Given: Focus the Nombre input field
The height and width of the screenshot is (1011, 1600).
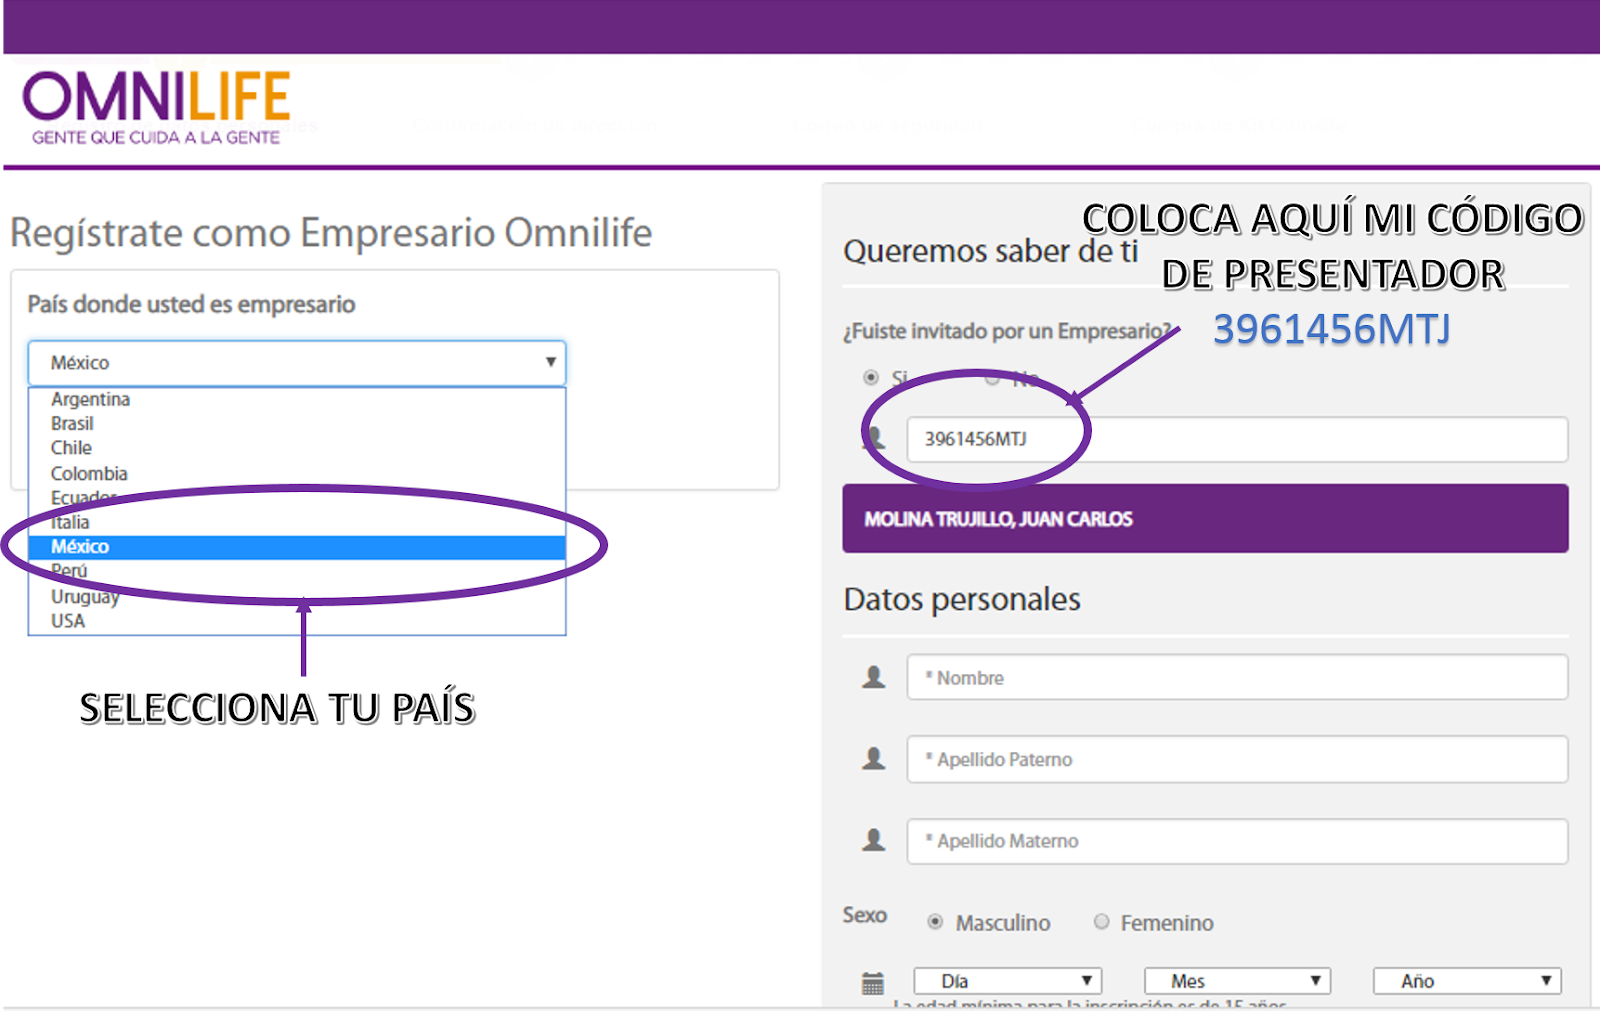Looking at the screenshot, I should (1237, 677).
